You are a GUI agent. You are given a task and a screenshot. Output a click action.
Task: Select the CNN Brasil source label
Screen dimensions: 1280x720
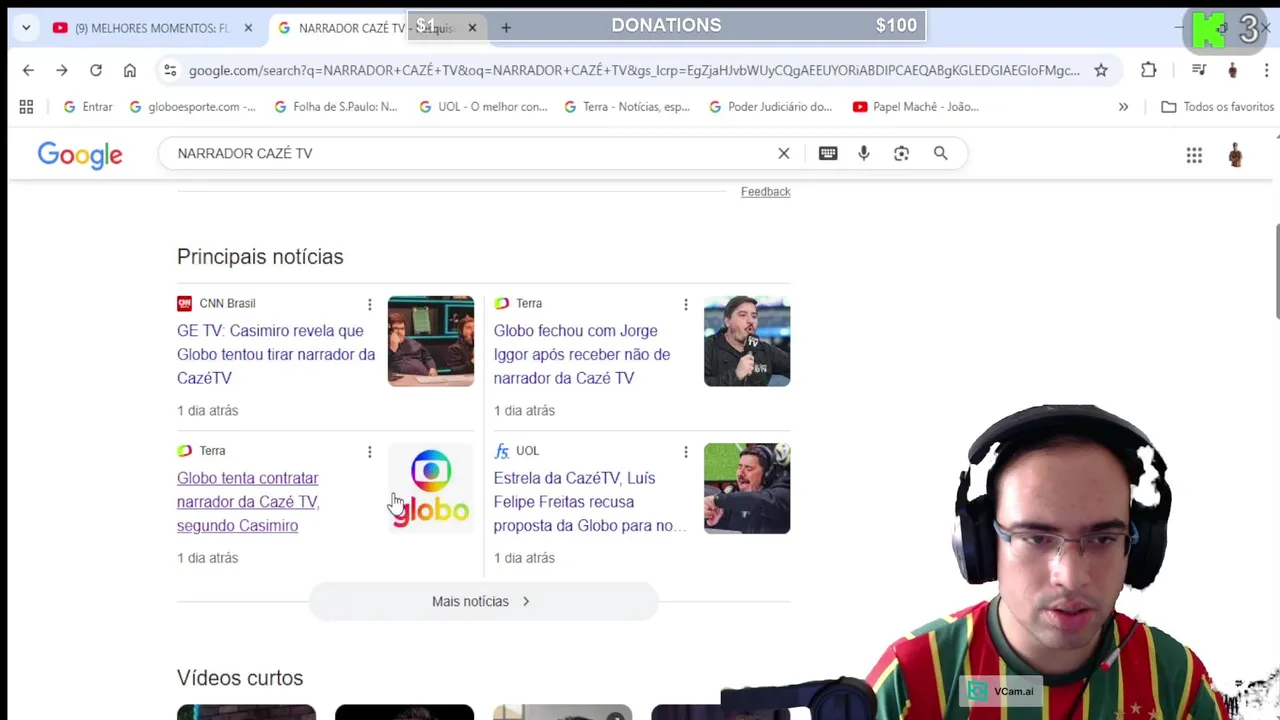(x=227, y=303)
